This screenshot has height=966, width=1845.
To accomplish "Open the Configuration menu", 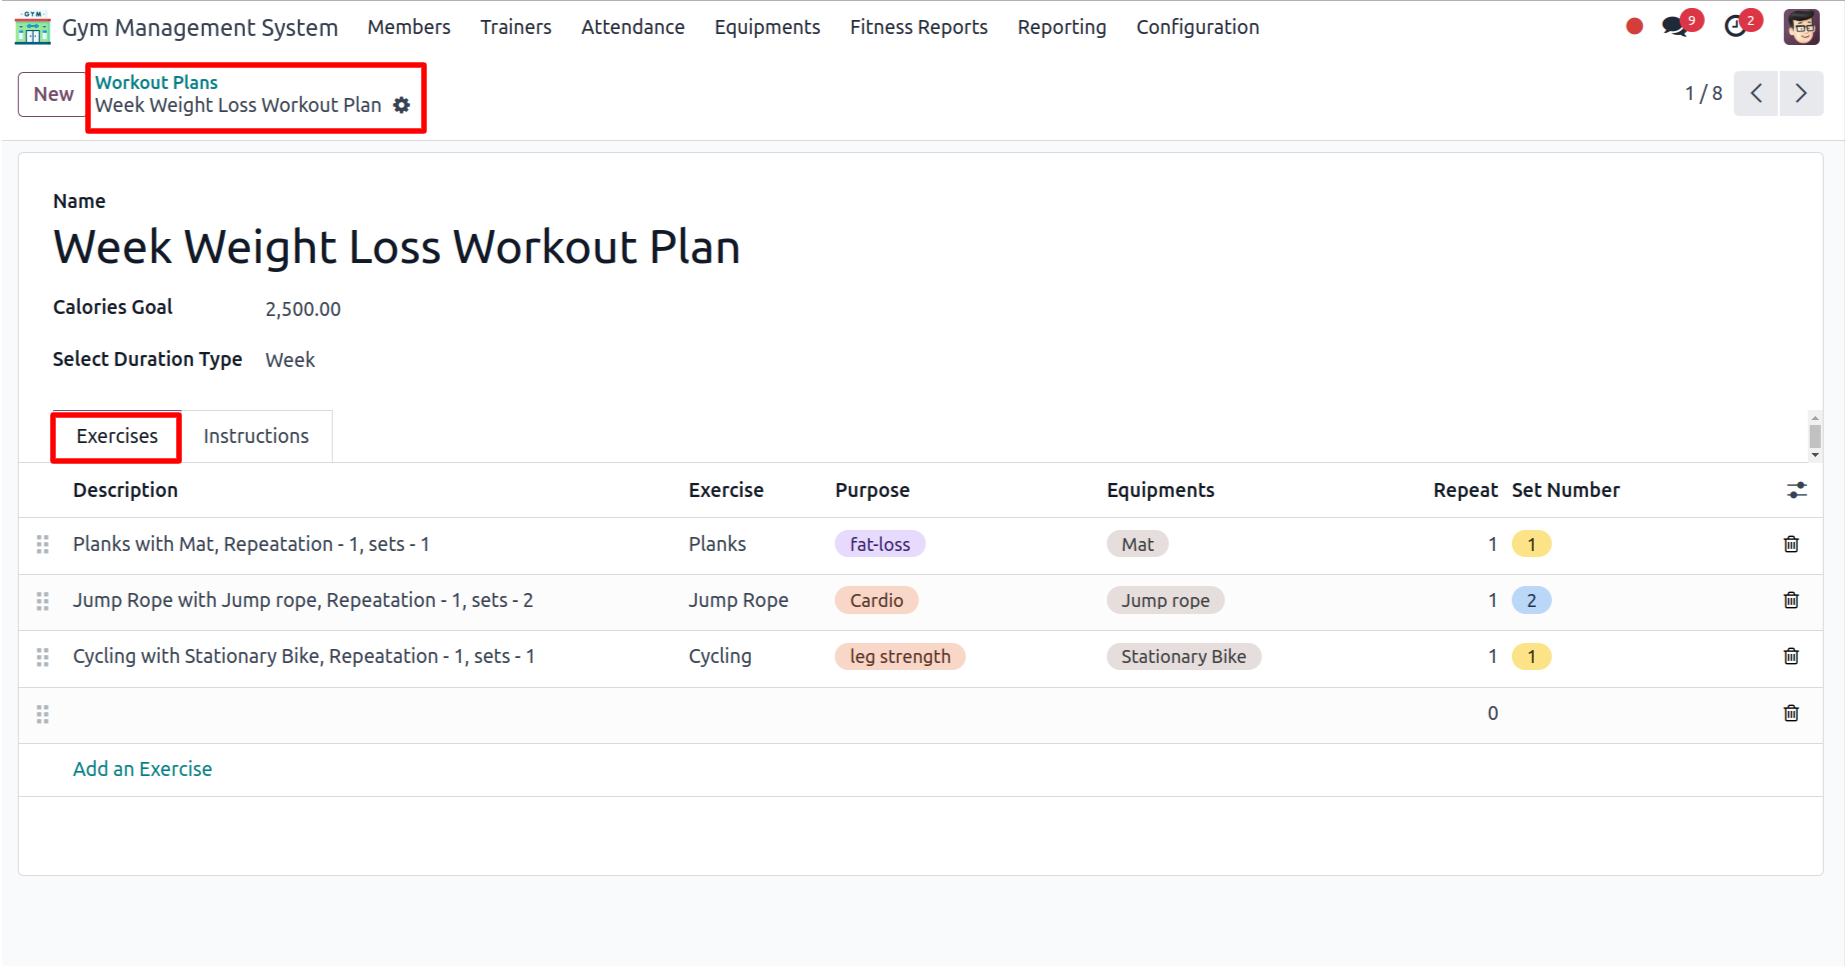I will click(1198, 27).
